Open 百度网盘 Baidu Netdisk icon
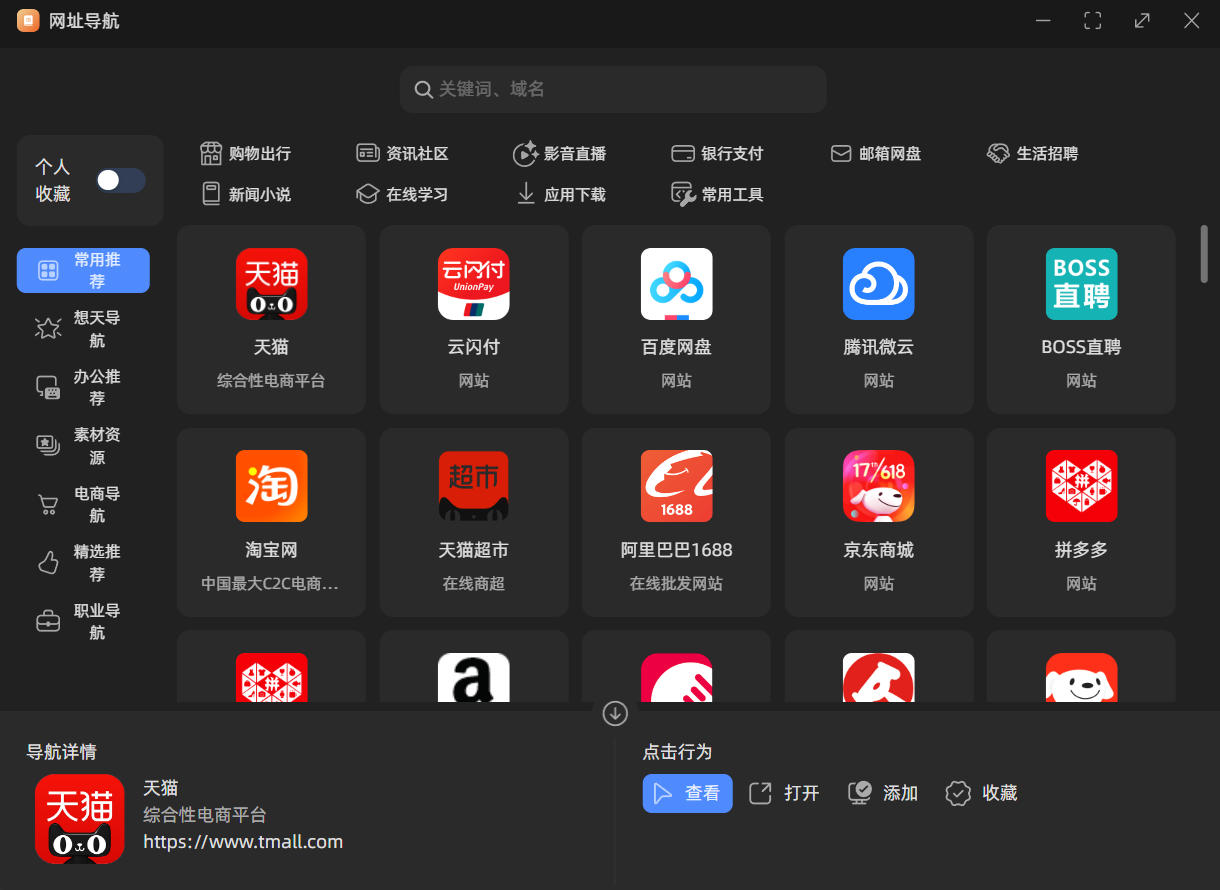The image size is (1220, 890). 676,284
